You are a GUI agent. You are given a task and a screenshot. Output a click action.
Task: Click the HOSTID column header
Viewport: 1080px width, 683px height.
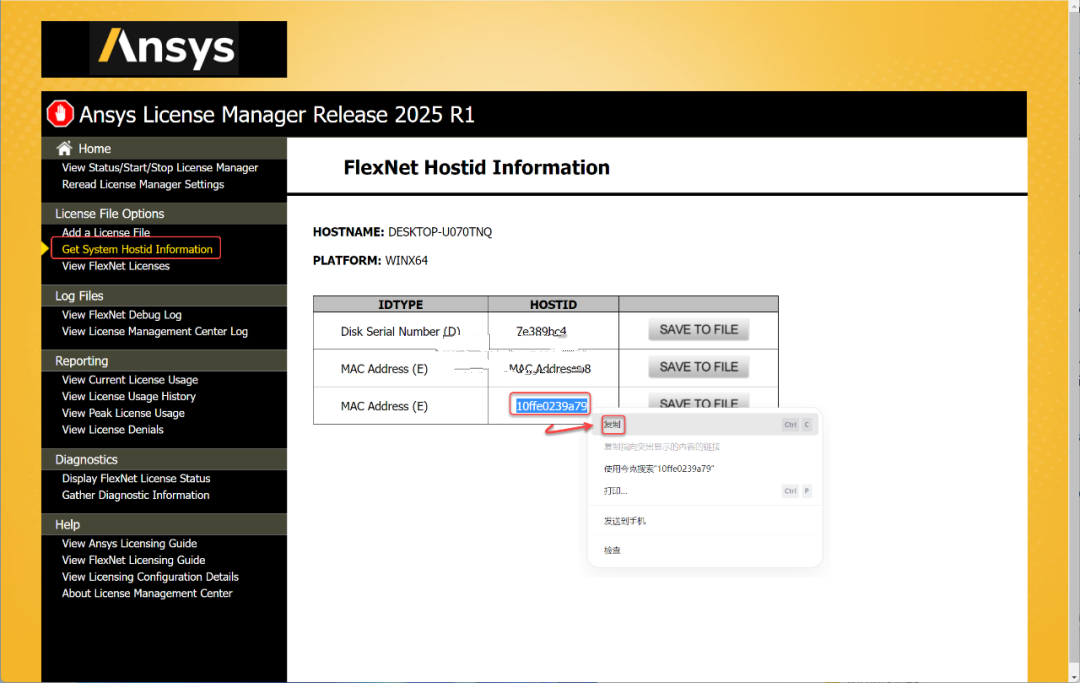coord(553,304)
